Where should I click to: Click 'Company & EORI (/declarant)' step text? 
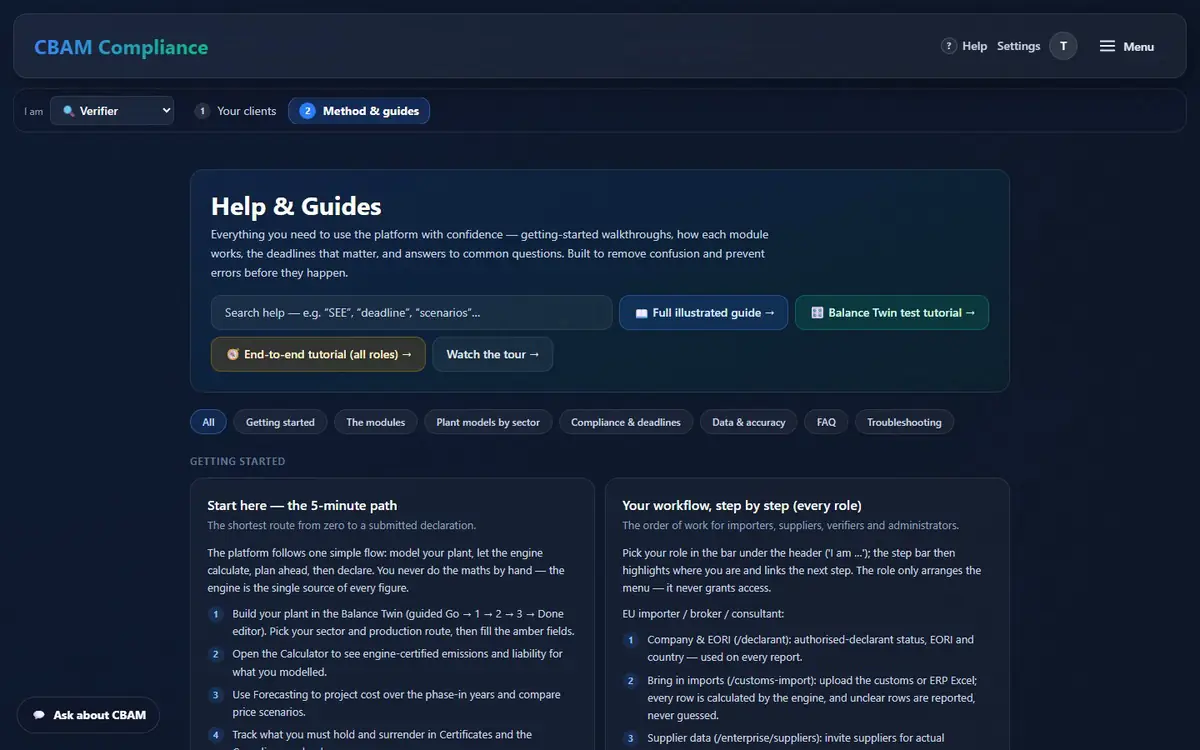click(810, 648)
